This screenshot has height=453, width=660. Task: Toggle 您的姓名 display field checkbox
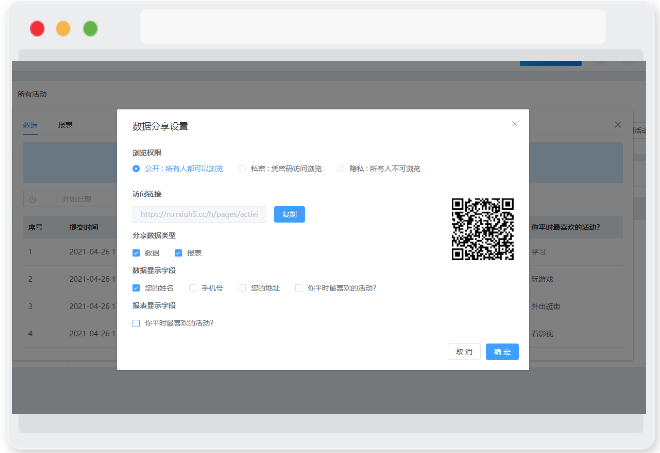136,288
